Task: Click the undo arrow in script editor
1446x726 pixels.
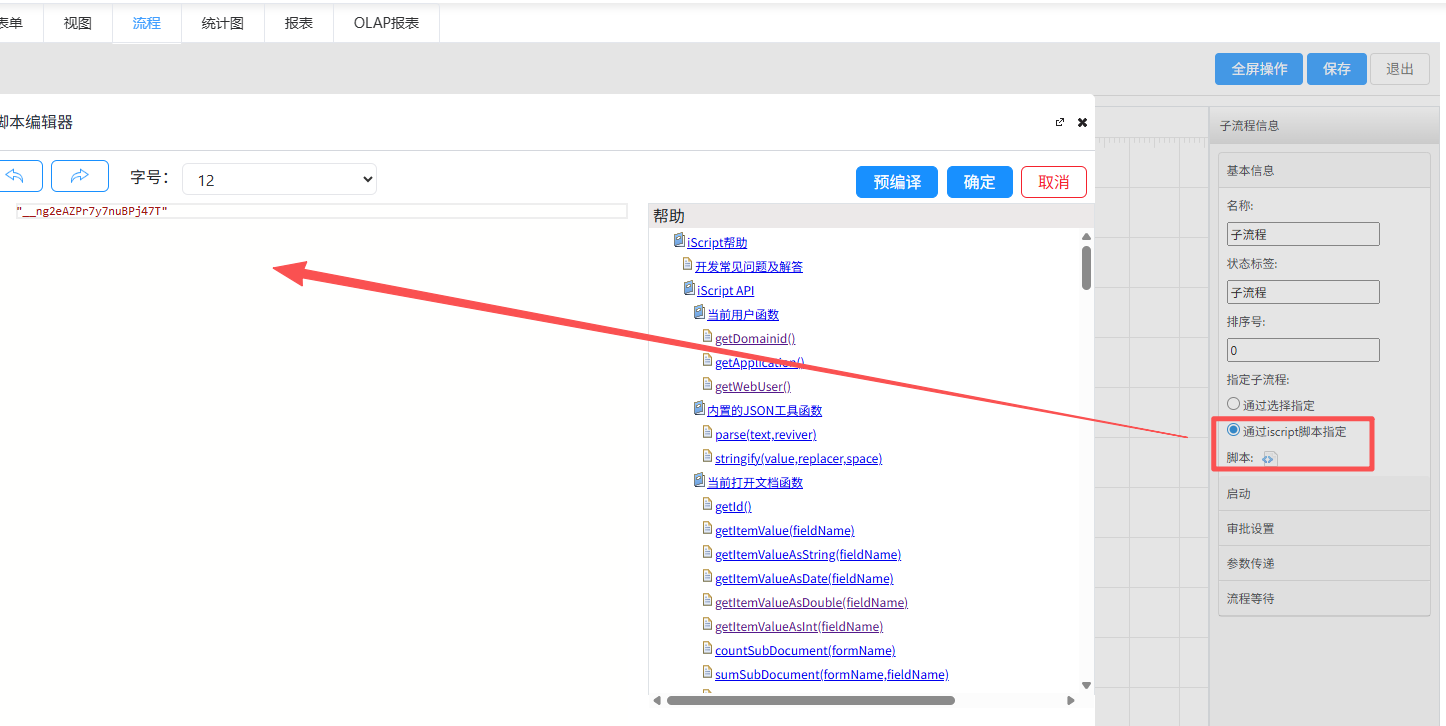Action: tap(17, 176)
